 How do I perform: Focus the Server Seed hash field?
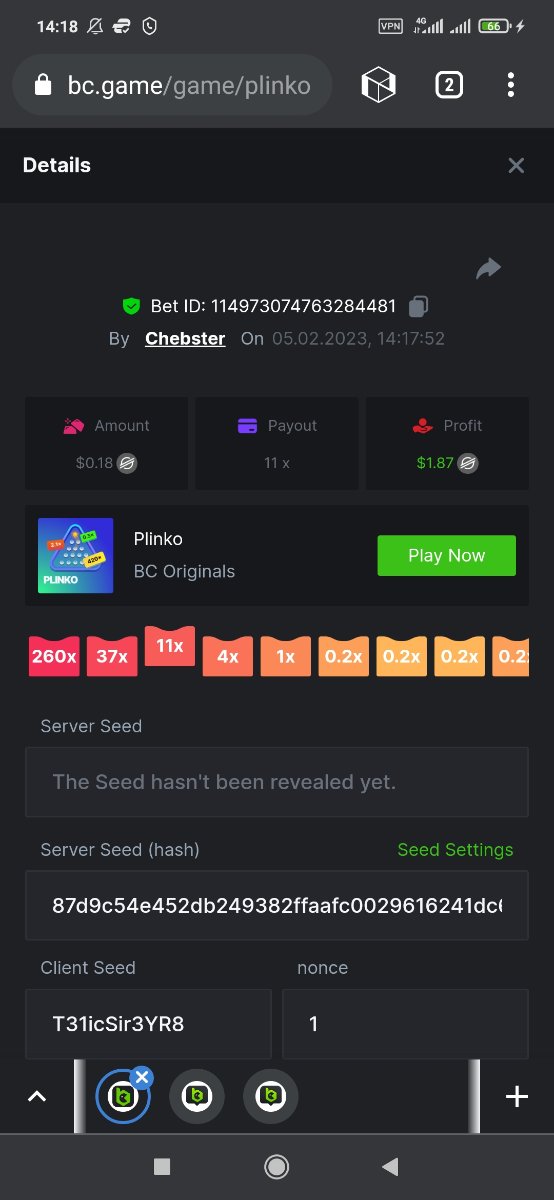click(x=277, y=905)
